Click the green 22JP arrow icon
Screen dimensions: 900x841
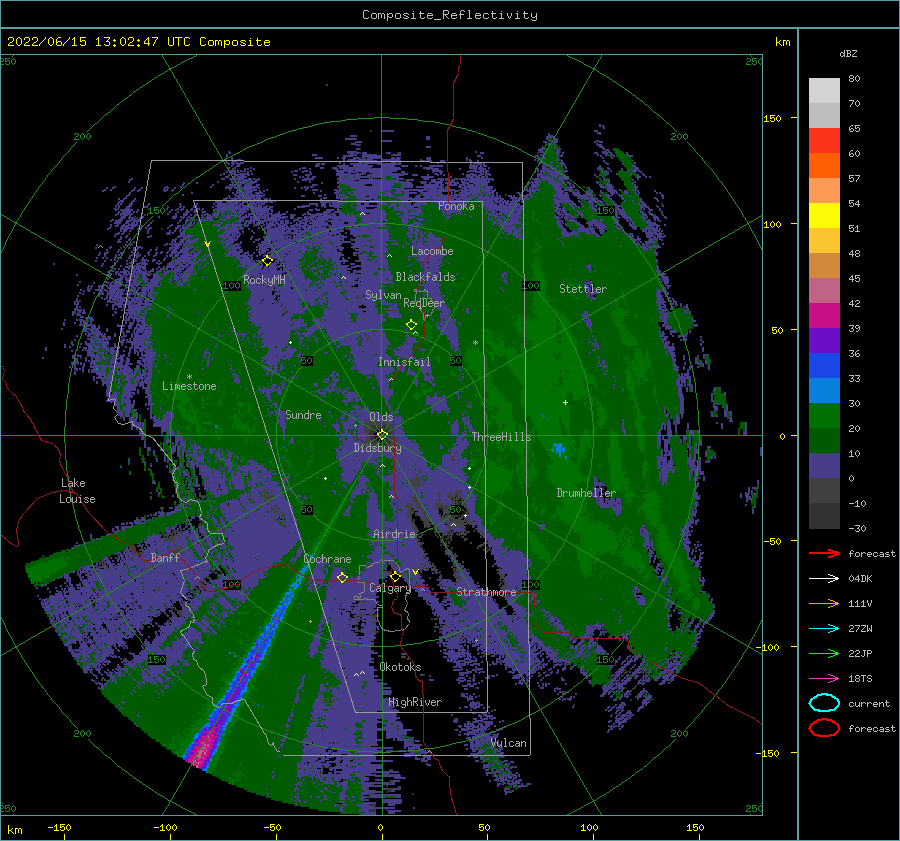(824, 653)
